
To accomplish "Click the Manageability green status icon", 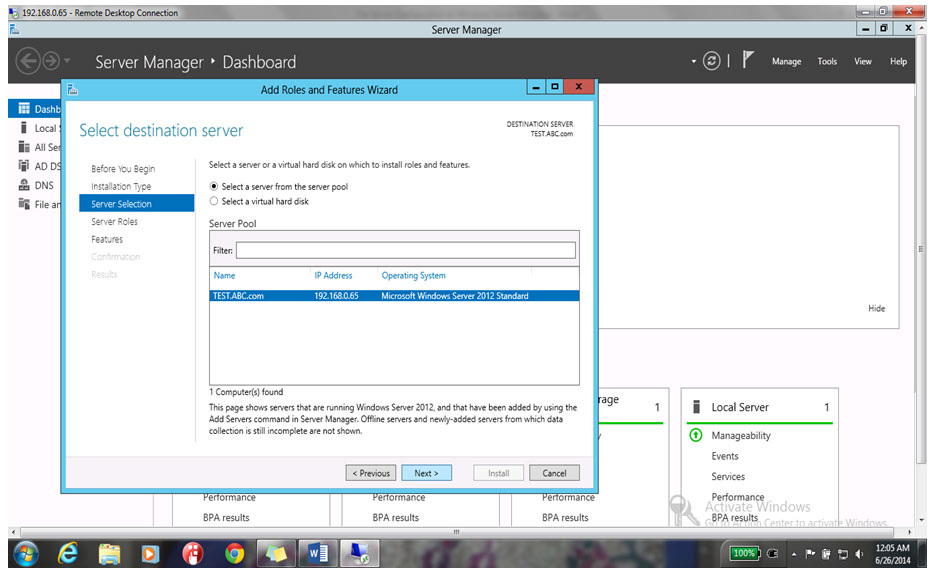I will click(x=695, y=435).
